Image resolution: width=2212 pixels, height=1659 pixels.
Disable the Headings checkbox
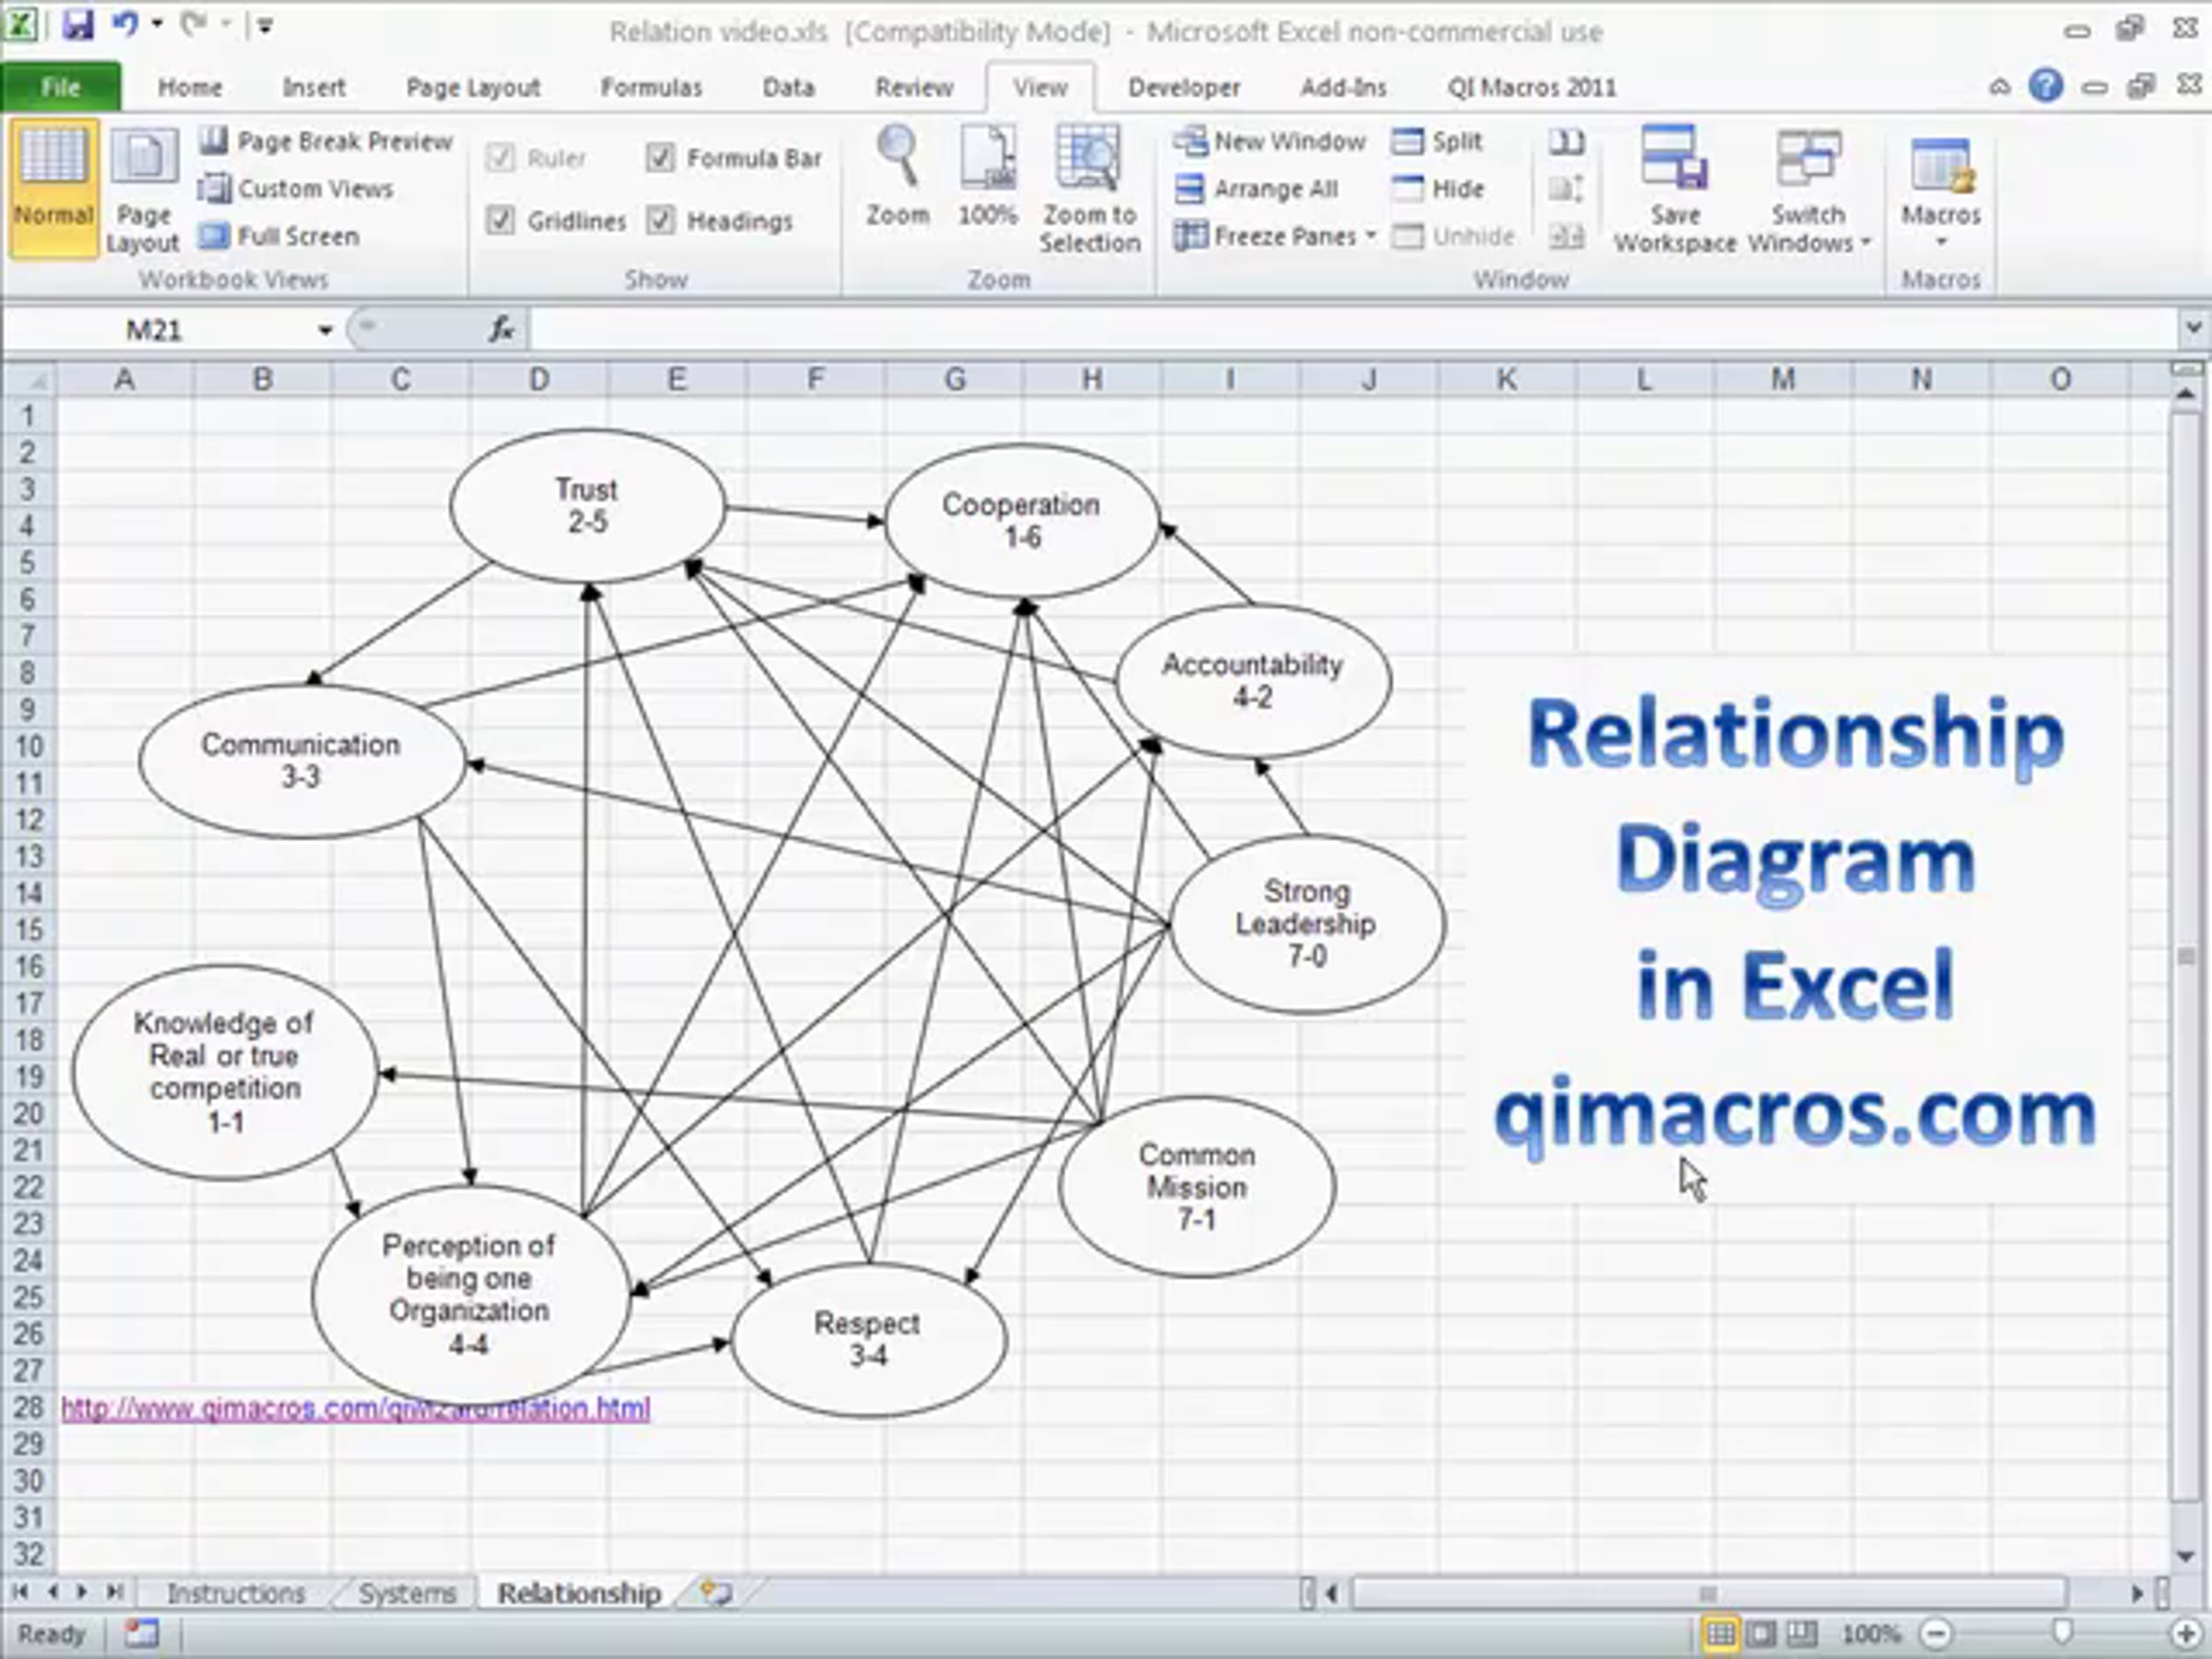(x=660, y=220)
